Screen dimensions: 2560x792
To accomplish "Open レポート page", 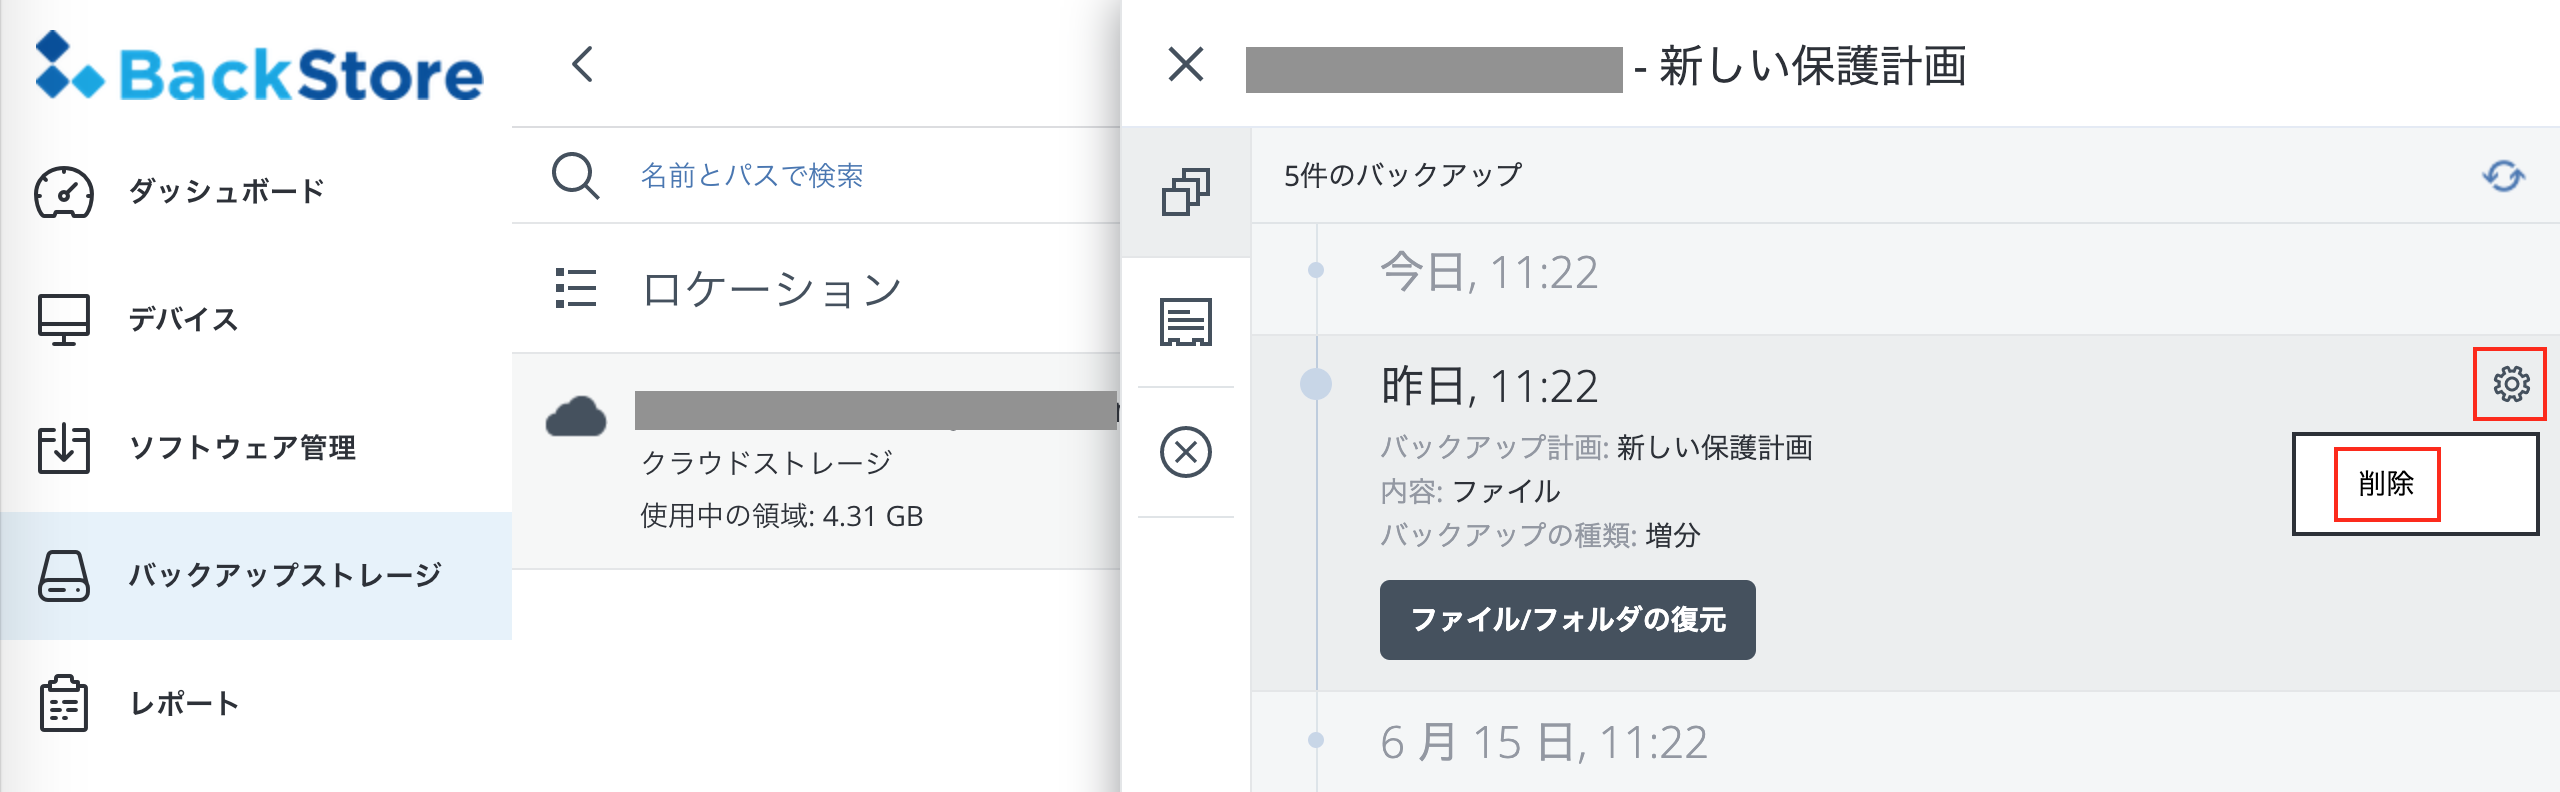I will pyautogui.click(x=184, y=703).
